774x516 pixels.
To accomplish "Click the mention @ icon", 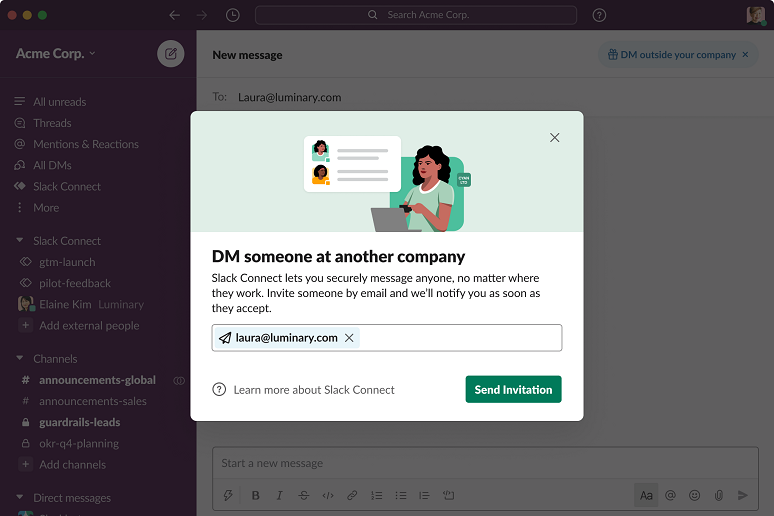I will tap(670, 495).
